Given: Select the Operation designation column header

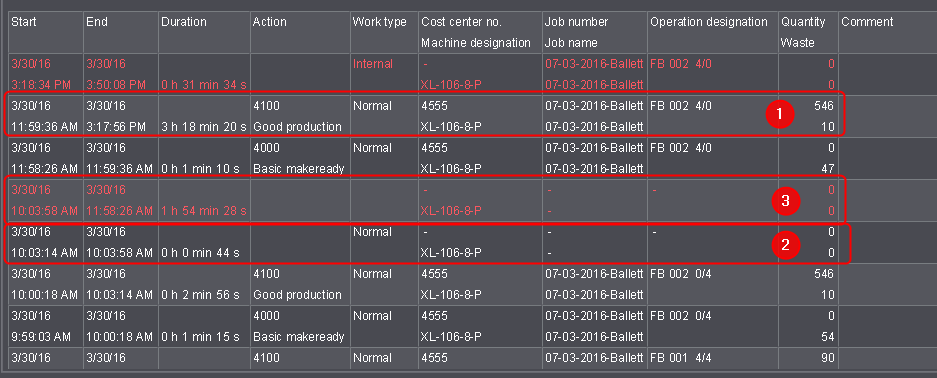Looking at the screenshot, I should pyautogui.click(x=709, y=22).
